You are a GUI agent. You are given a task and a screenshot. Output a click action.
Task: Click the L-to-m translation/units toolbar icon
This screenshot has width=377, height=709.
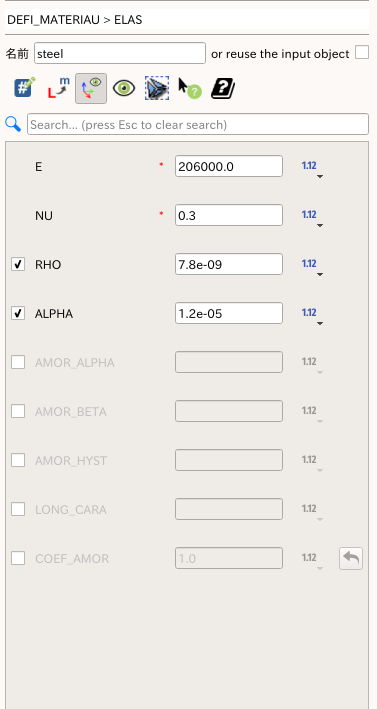click(58, 88)
